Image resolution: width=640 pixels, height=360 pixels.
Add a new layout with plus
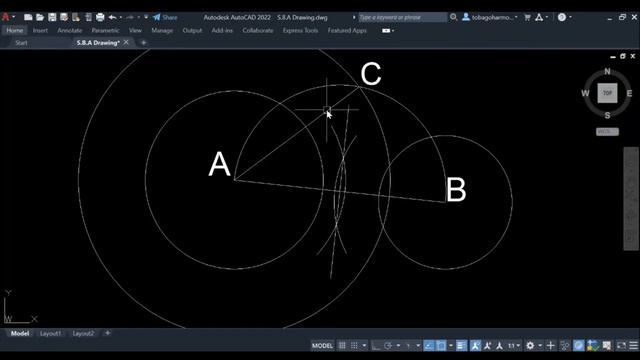tap(108, 333)
